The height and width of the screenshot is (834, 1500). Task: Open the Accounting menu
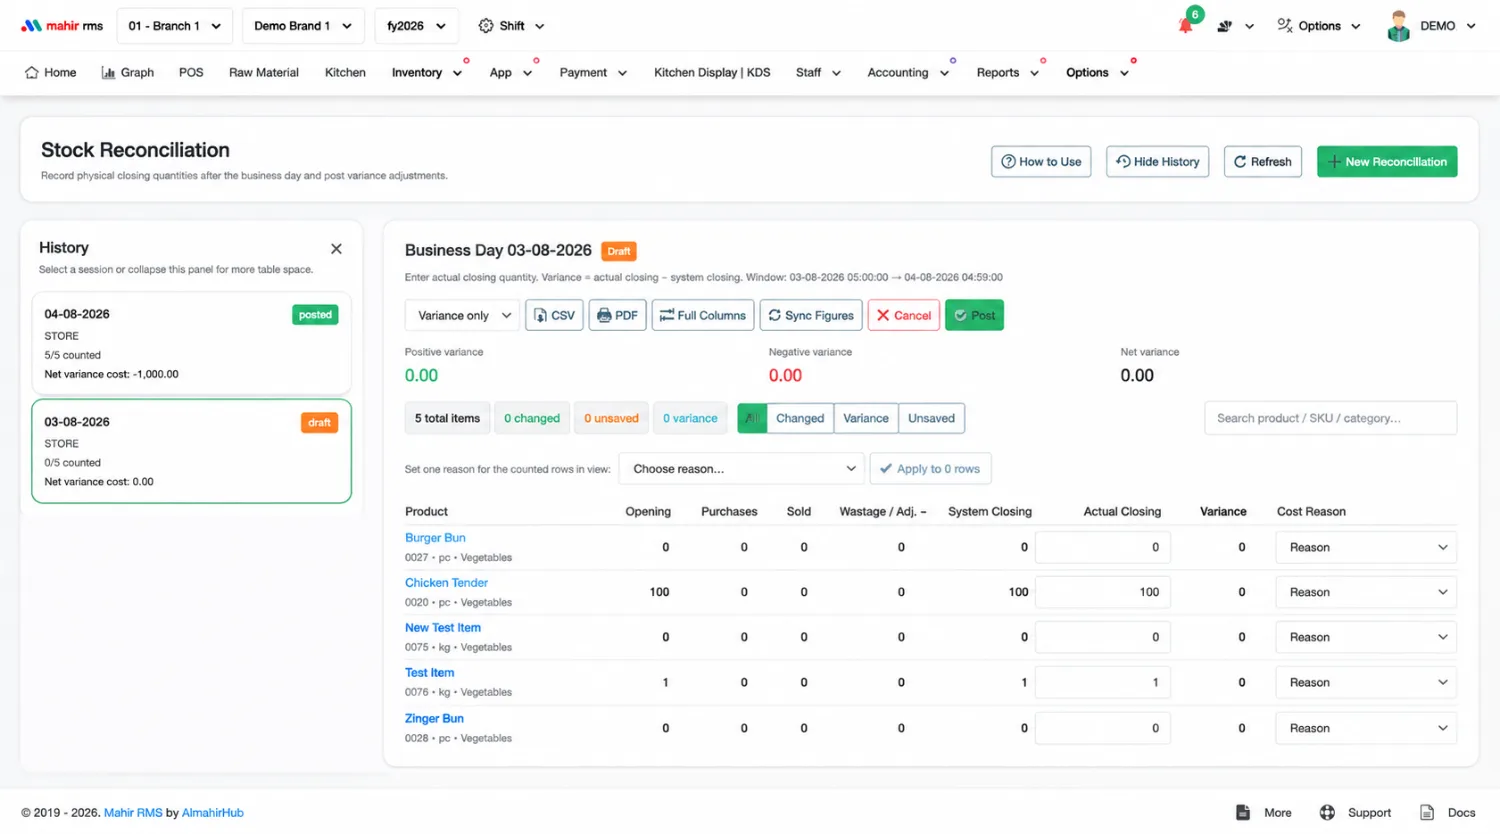(x=908, y=72)
